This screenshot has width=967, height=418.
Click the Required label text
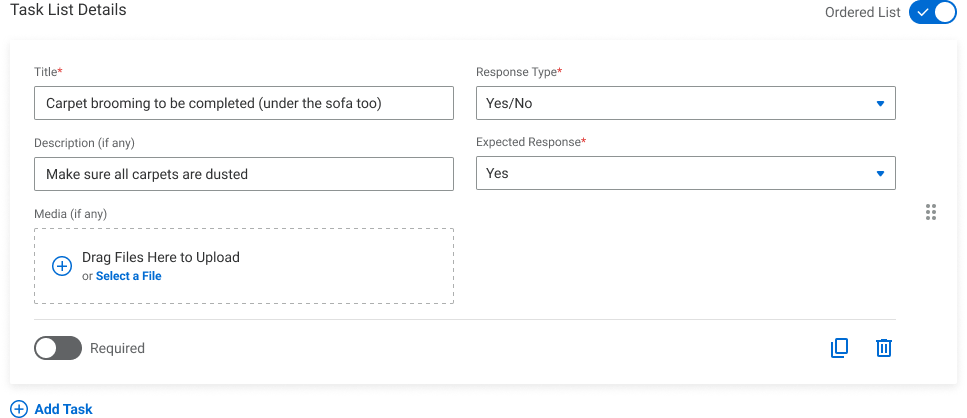[x=117, y=349]
